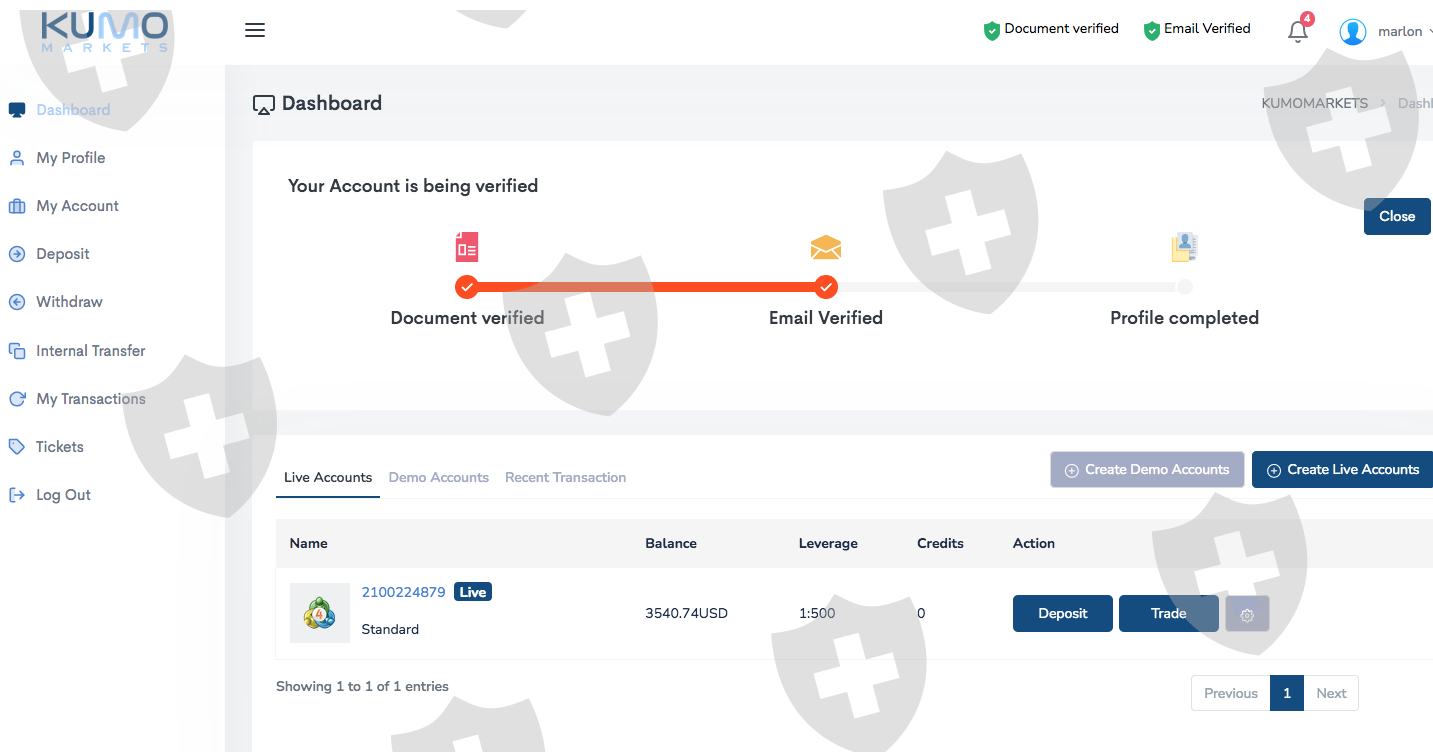Navigate to My Account
The height and width of the screenshot is (752, 1433).
[x=77, y=206]
